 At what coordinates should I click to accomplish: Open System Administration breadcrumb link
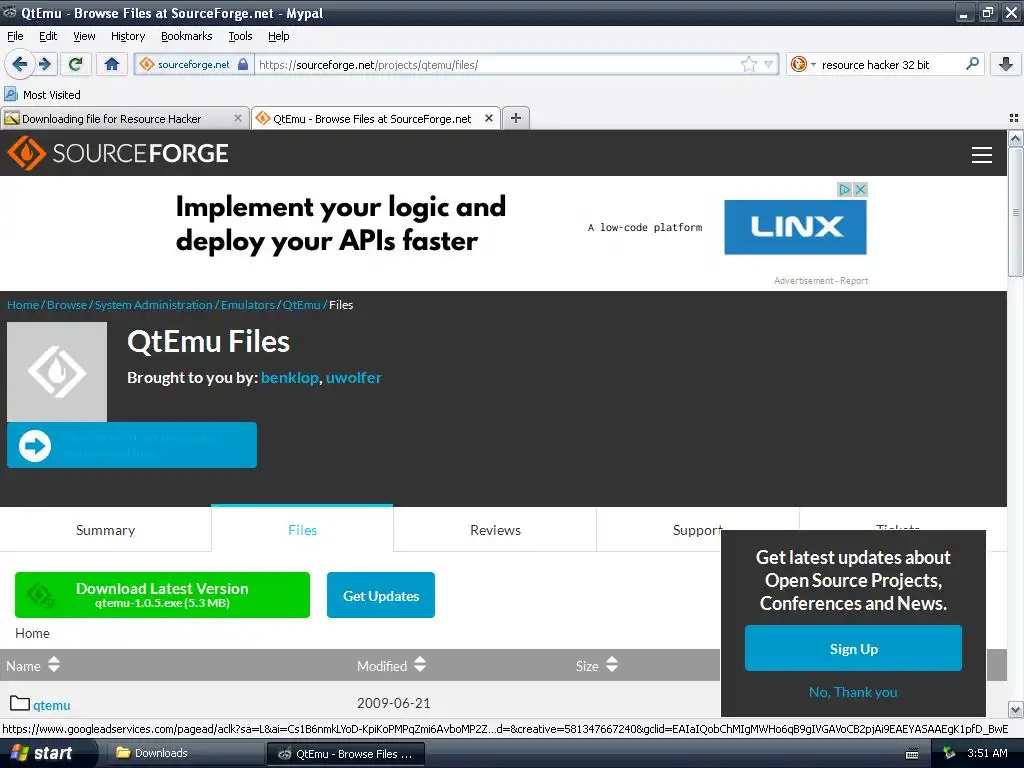[x=153, y=305]
